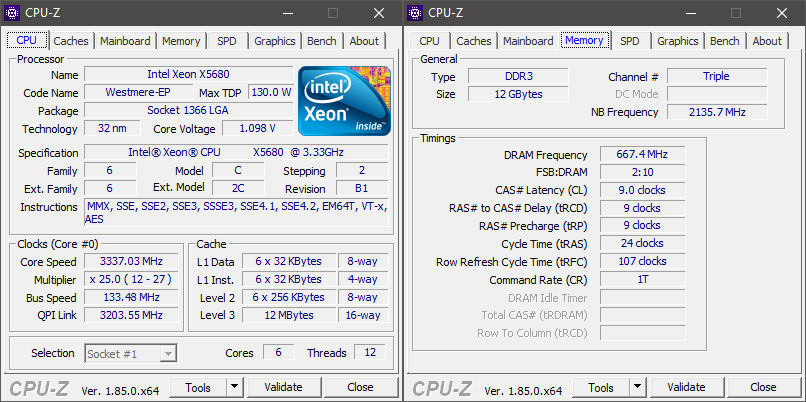This screenshot has height=402, width=806.
Task: Click tRFC value 107 clocks
Action: (642, 261)
